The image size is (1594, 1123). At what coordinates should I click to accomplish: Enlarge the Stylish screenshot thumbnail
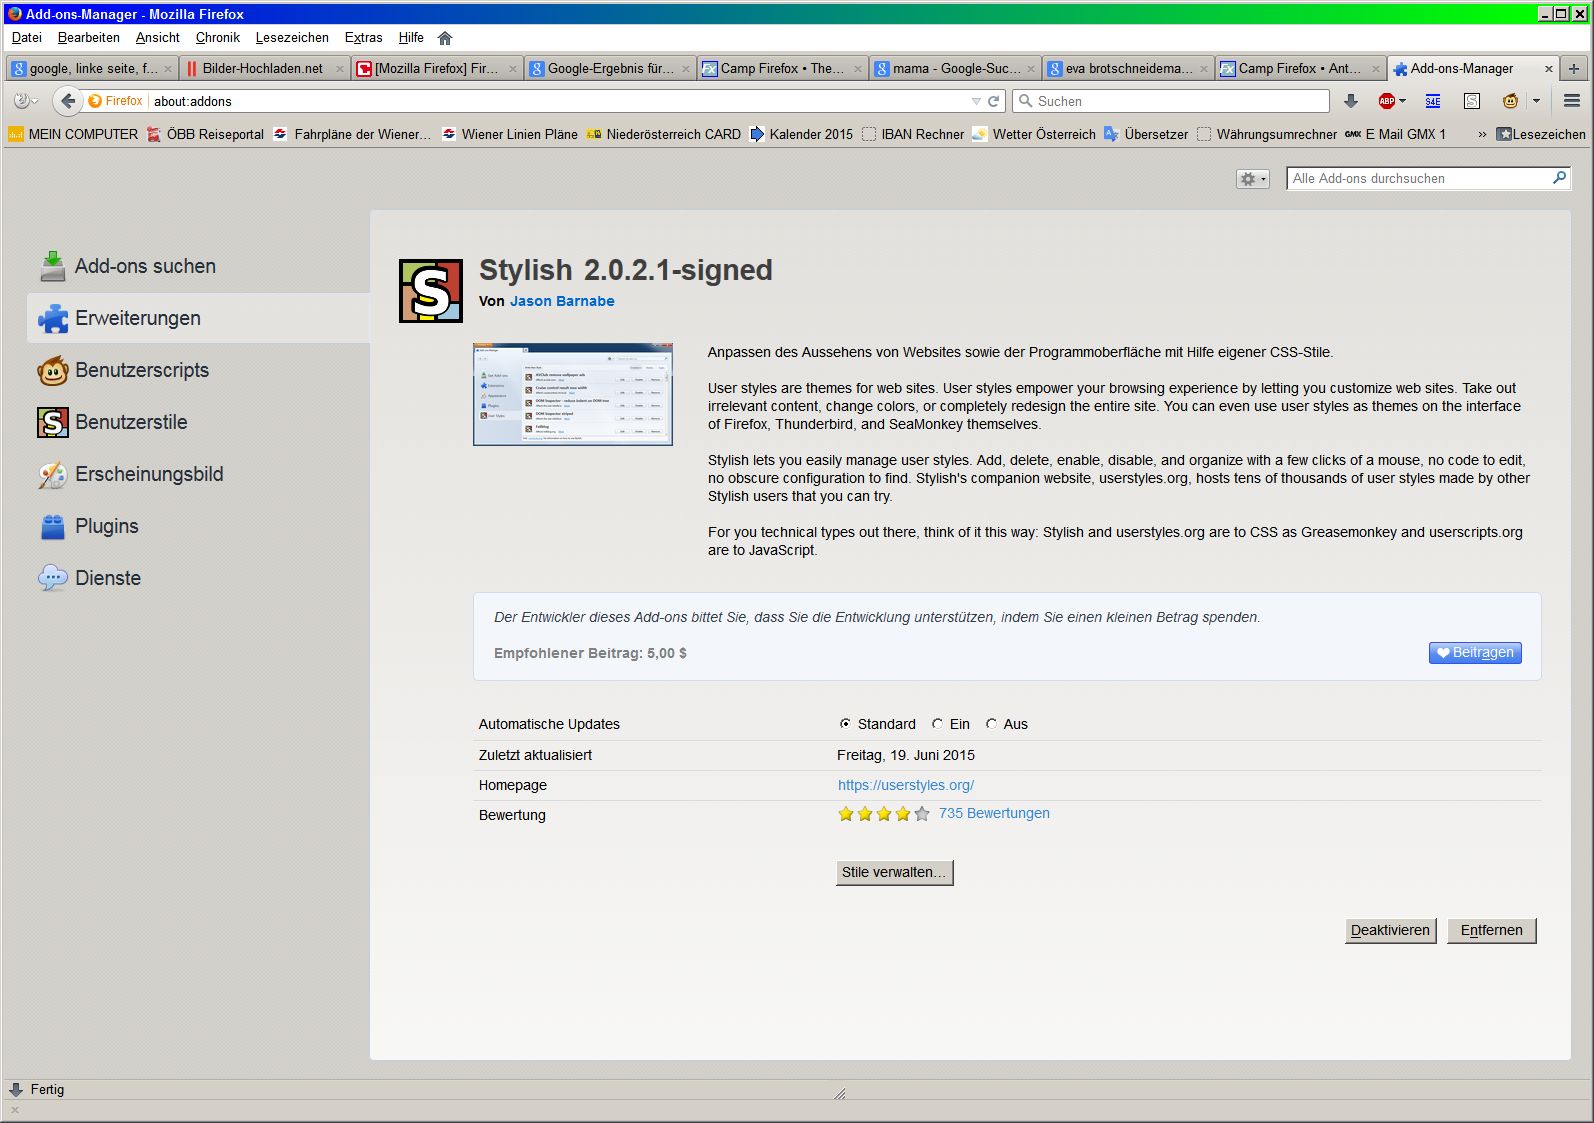(x=573, y=394)
